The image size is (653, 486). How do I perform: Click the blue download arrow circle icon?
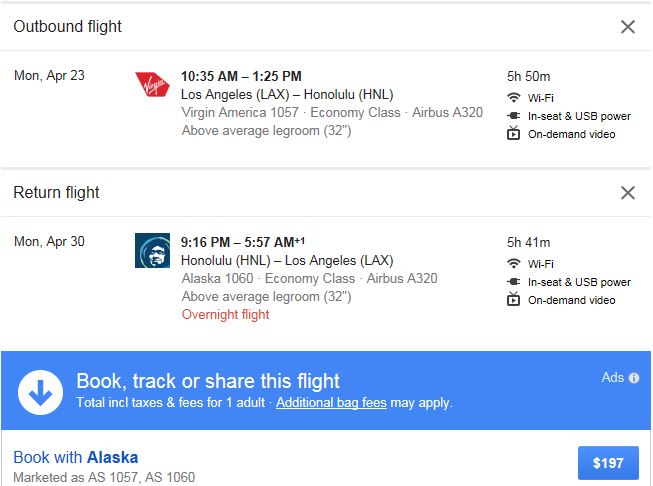click(x=40, y=393)
